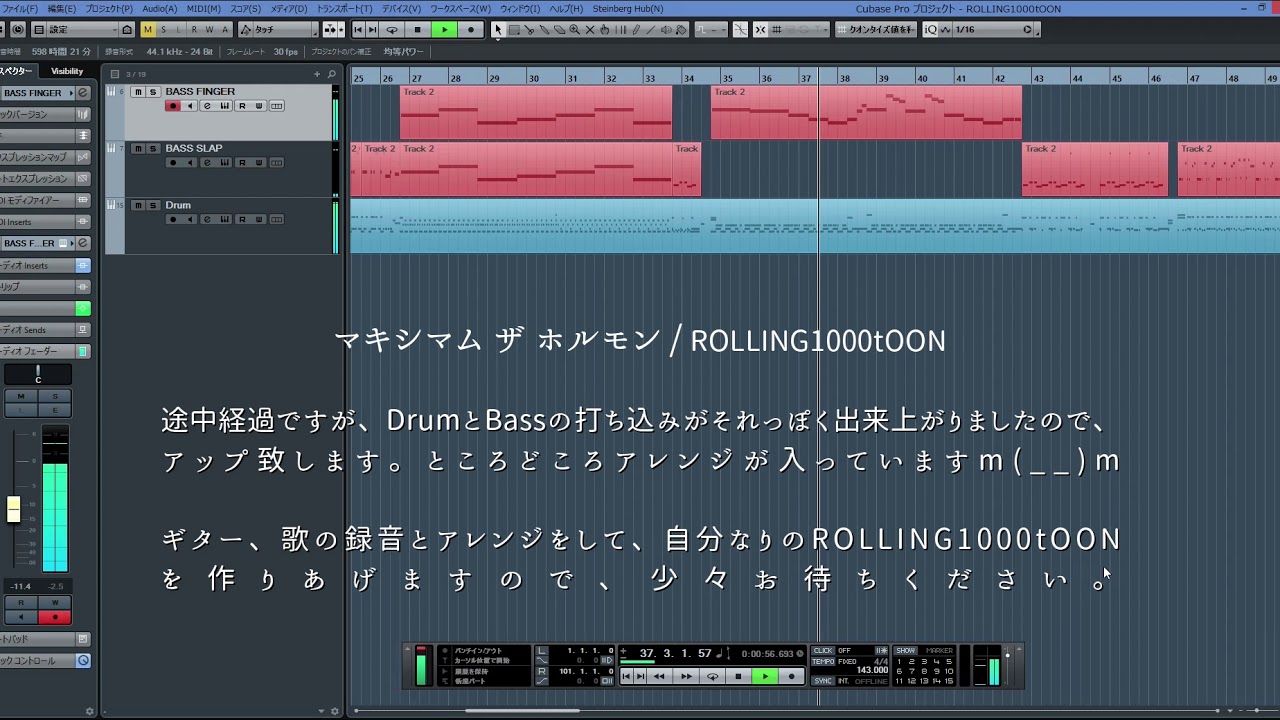The image size is (1280, 720).
Task: Select the Play speaker tool
Action: 666,30
